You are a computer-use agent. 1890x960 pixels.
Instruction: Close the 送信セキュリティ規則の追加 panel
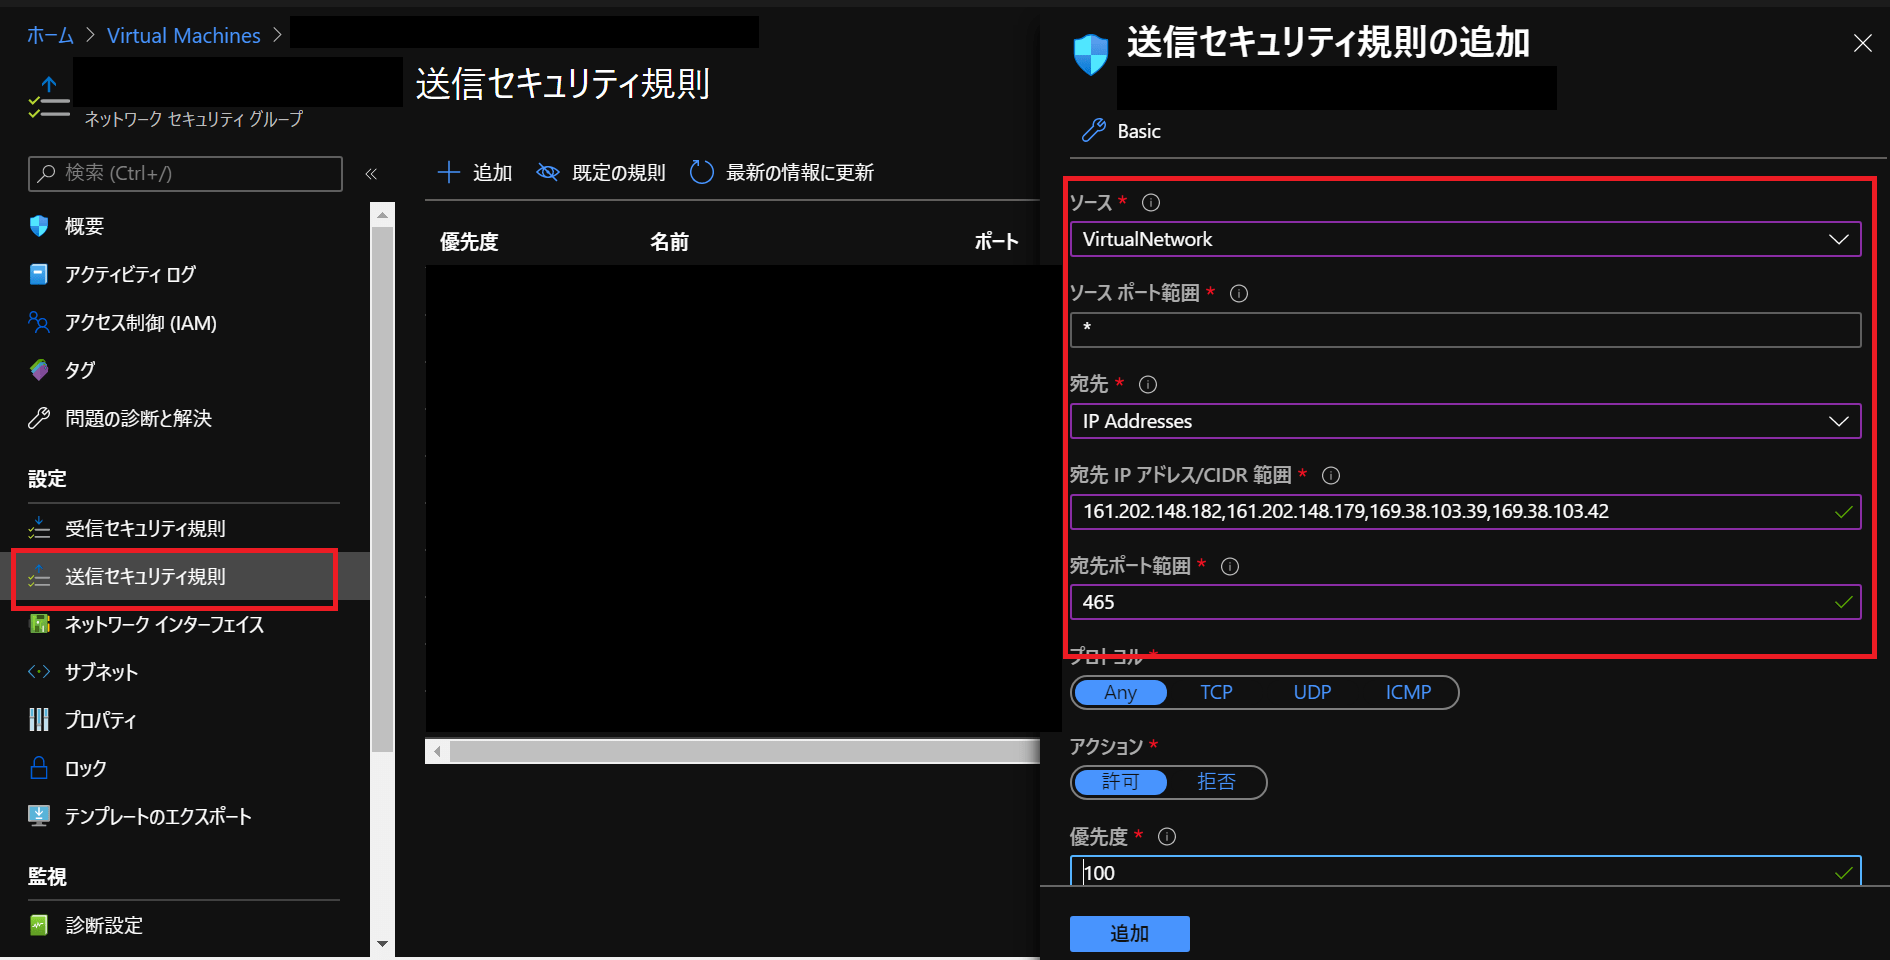pos(1862,43)
